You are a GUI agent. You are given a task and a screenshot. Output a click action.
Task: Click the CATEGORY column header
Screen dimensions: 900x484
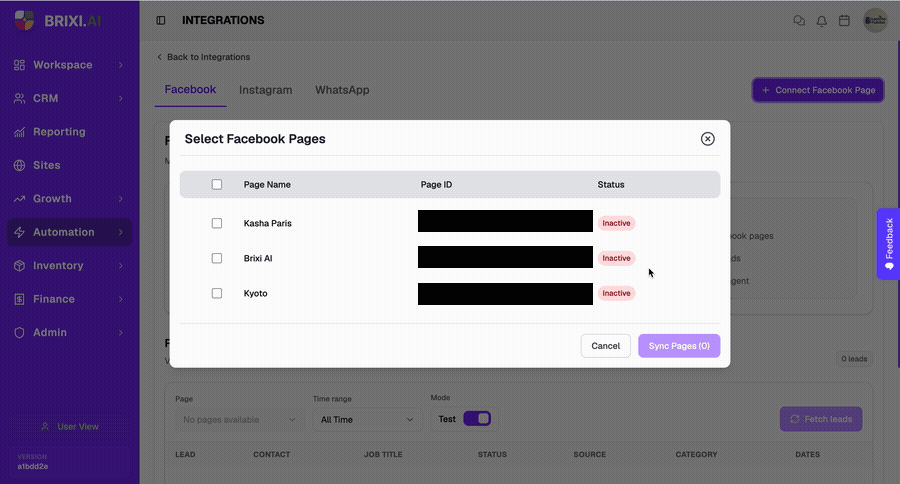[696, 454]
